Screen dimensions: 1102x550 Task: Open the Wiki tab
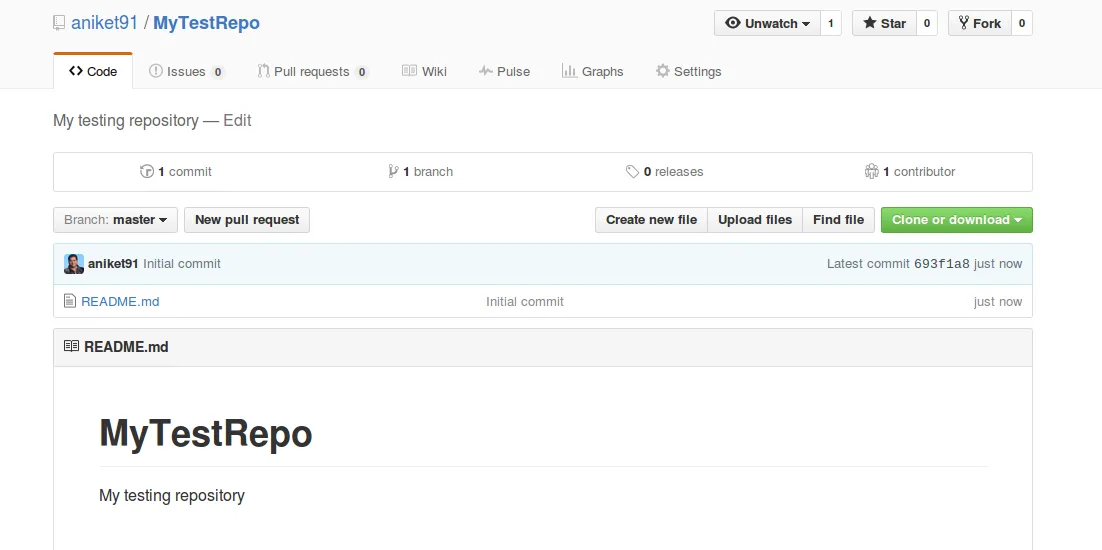[424, 71]
